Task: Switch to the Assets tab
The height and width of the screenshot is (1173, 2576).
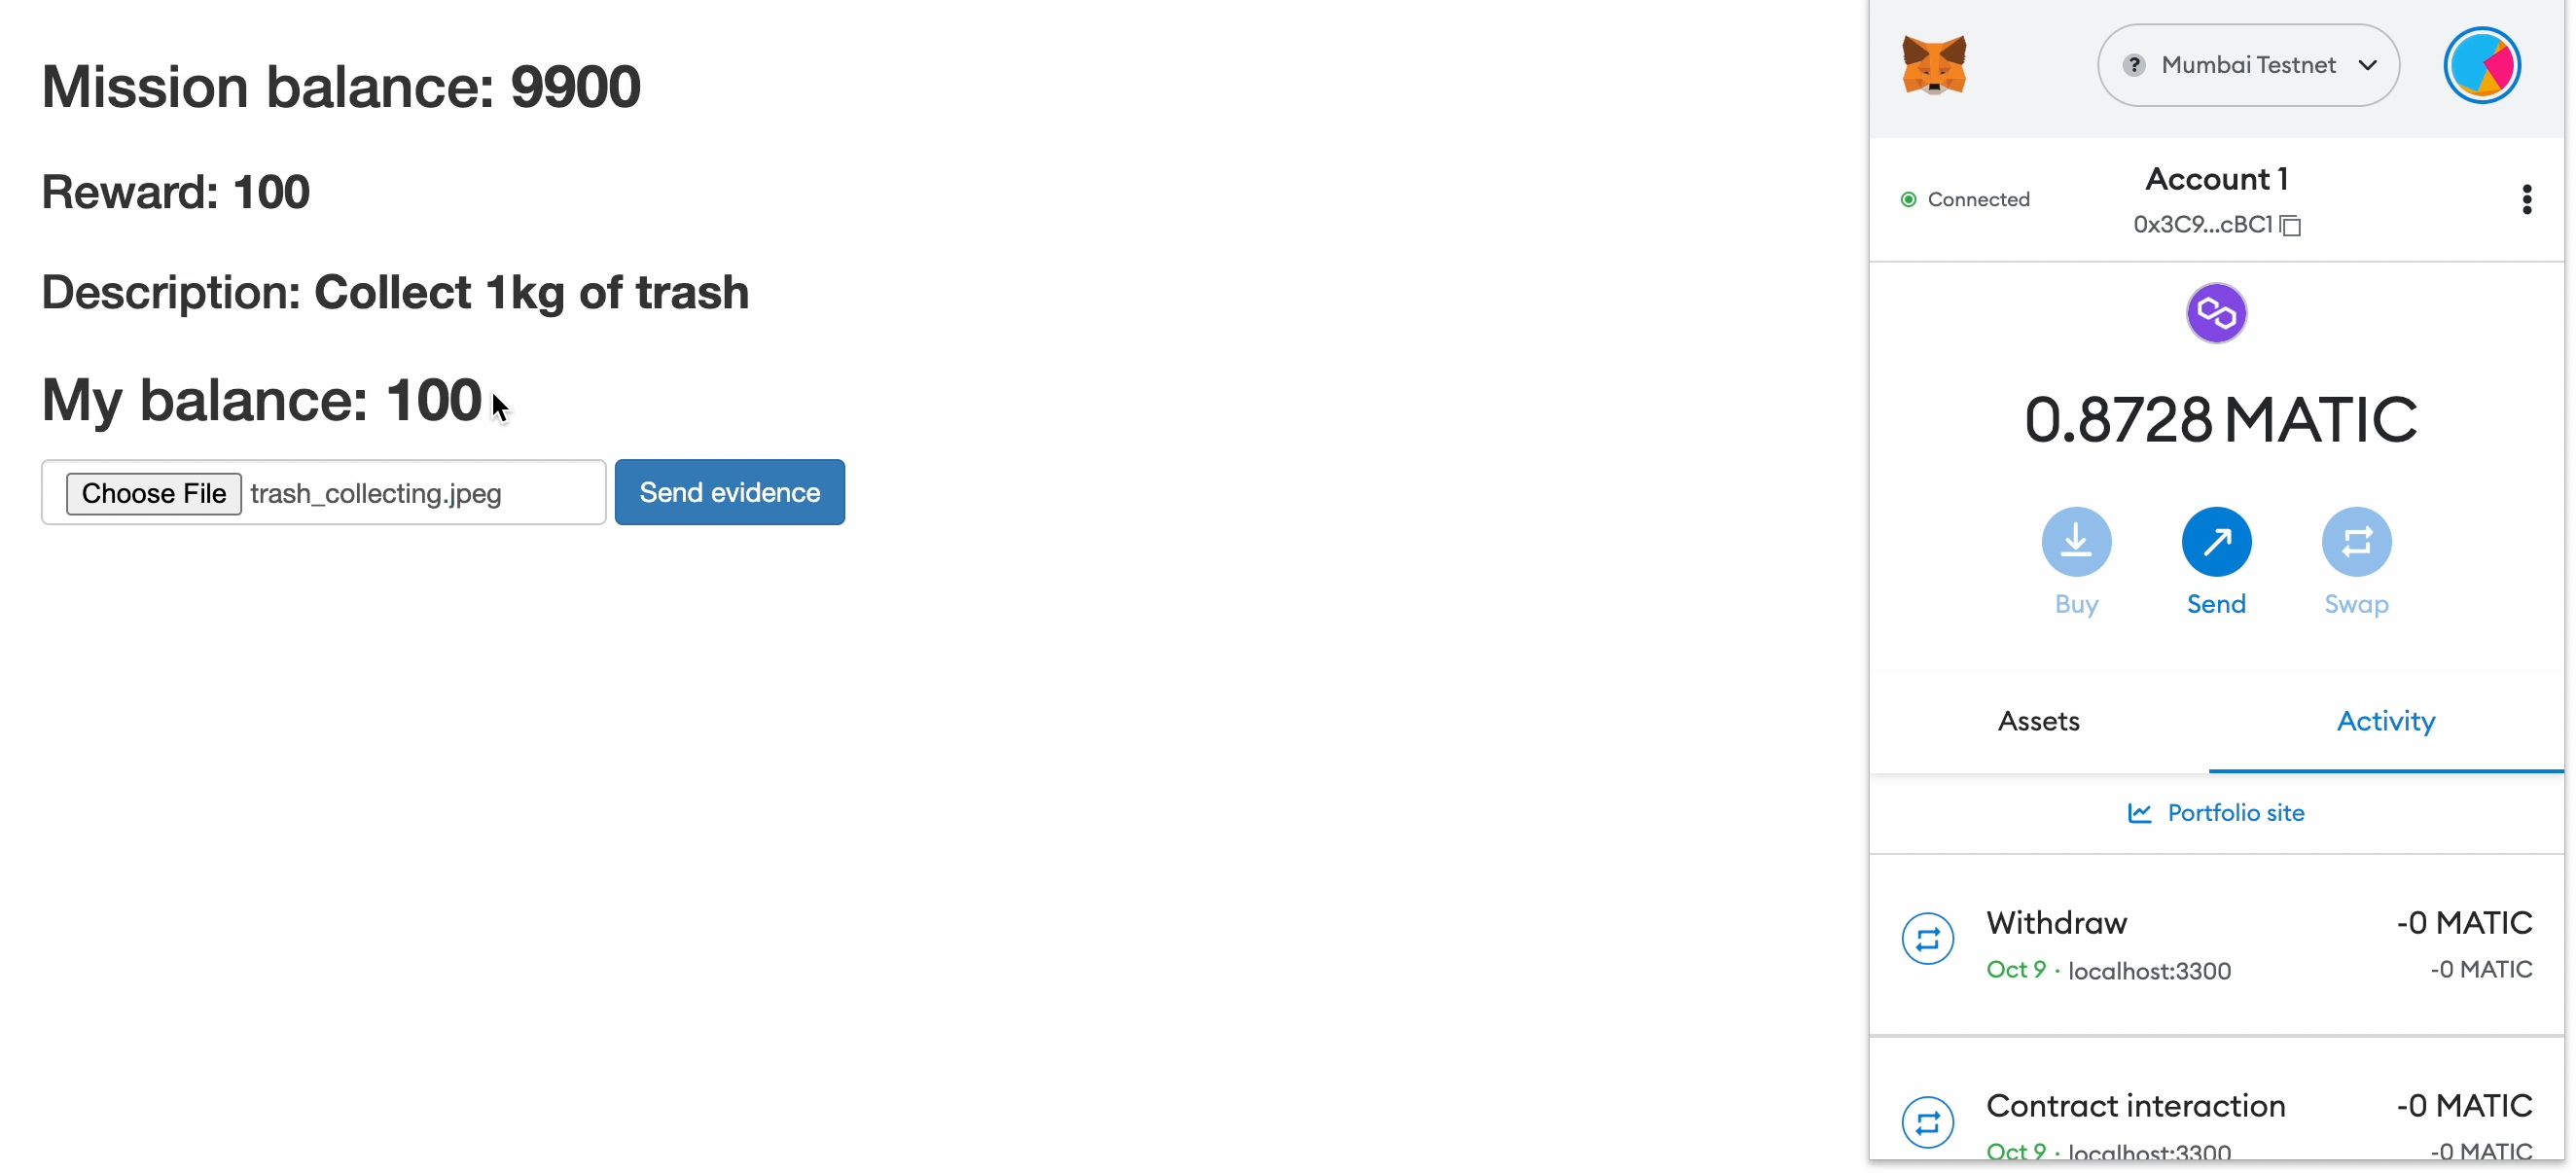Action: click(x=2037, y=720)
